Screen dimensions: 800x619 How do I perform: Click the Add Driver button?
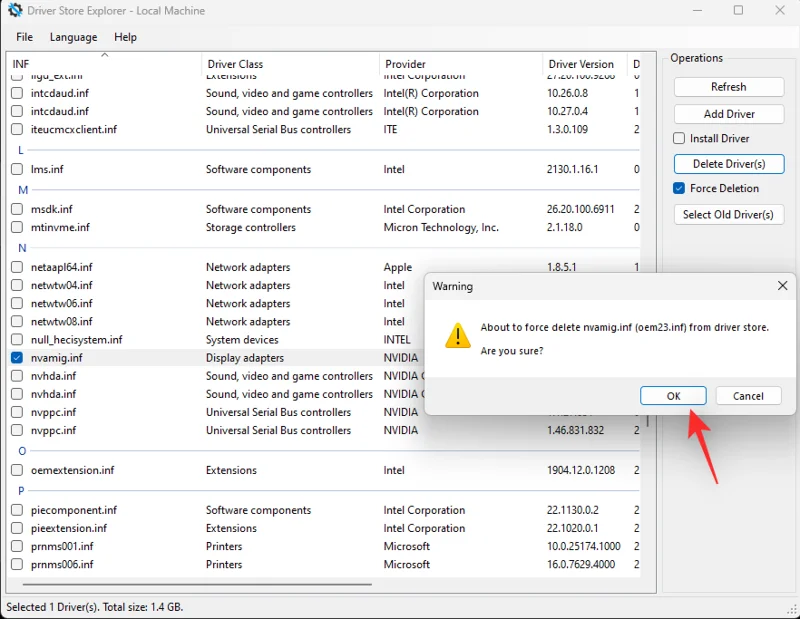pyautogui.click(x=728, y=113)
